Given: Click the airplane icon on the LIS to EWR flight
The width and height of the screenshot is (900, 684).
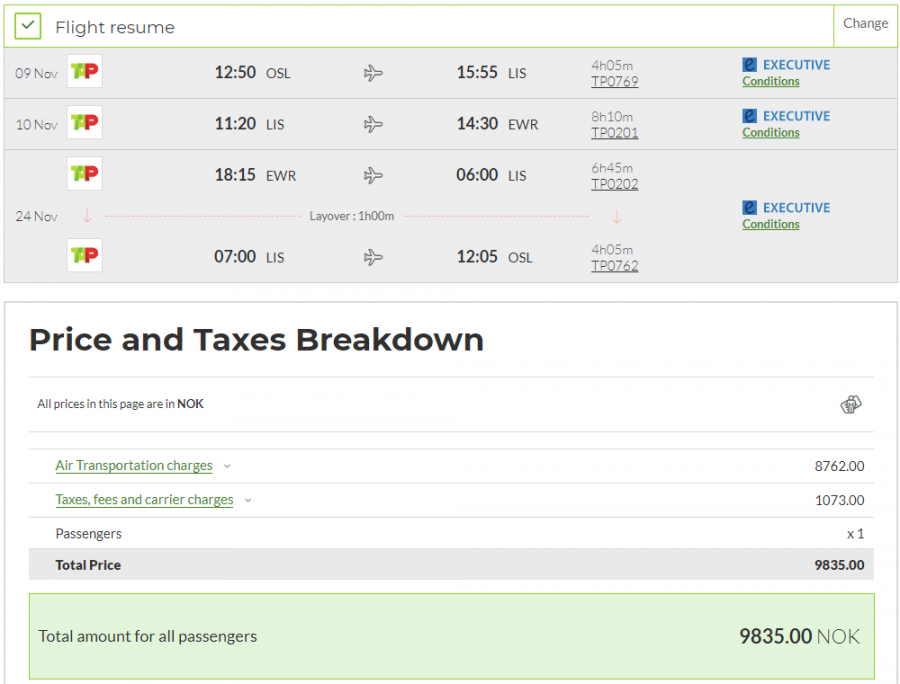Looking at the screenshot, I should [373, 124].
